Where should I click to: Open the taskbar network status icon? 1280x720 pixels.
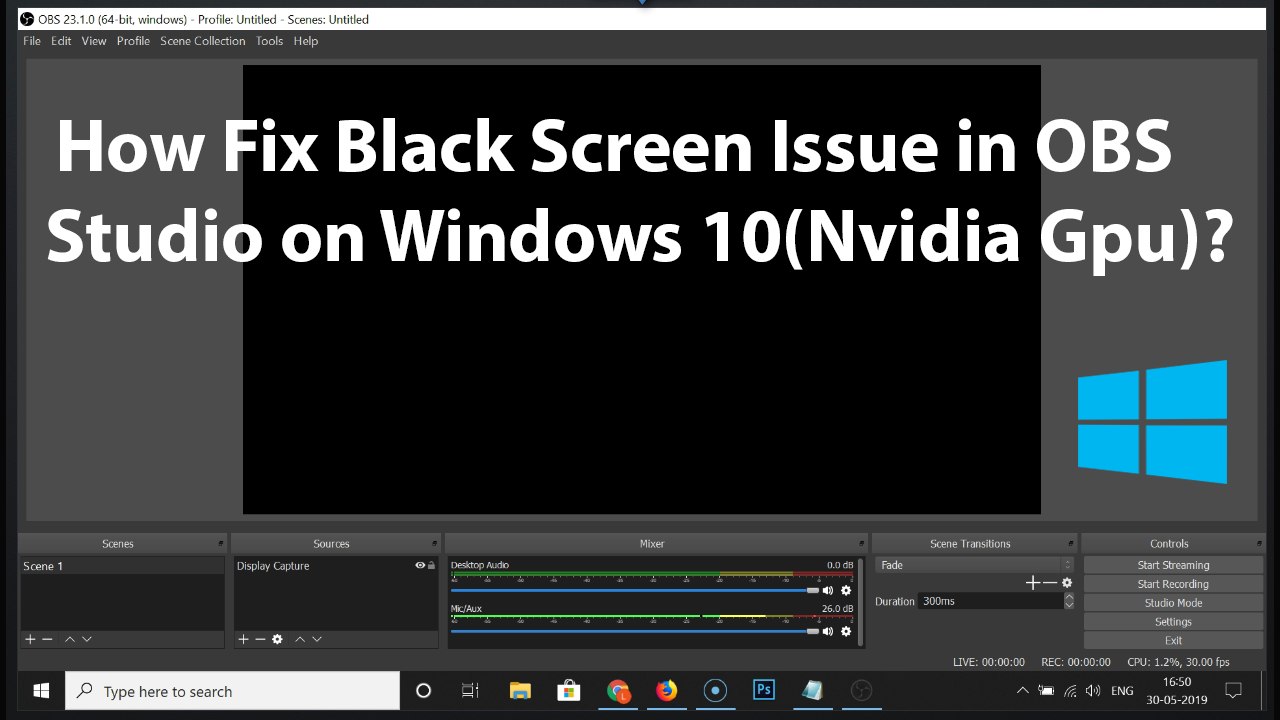coord(1071,691)
